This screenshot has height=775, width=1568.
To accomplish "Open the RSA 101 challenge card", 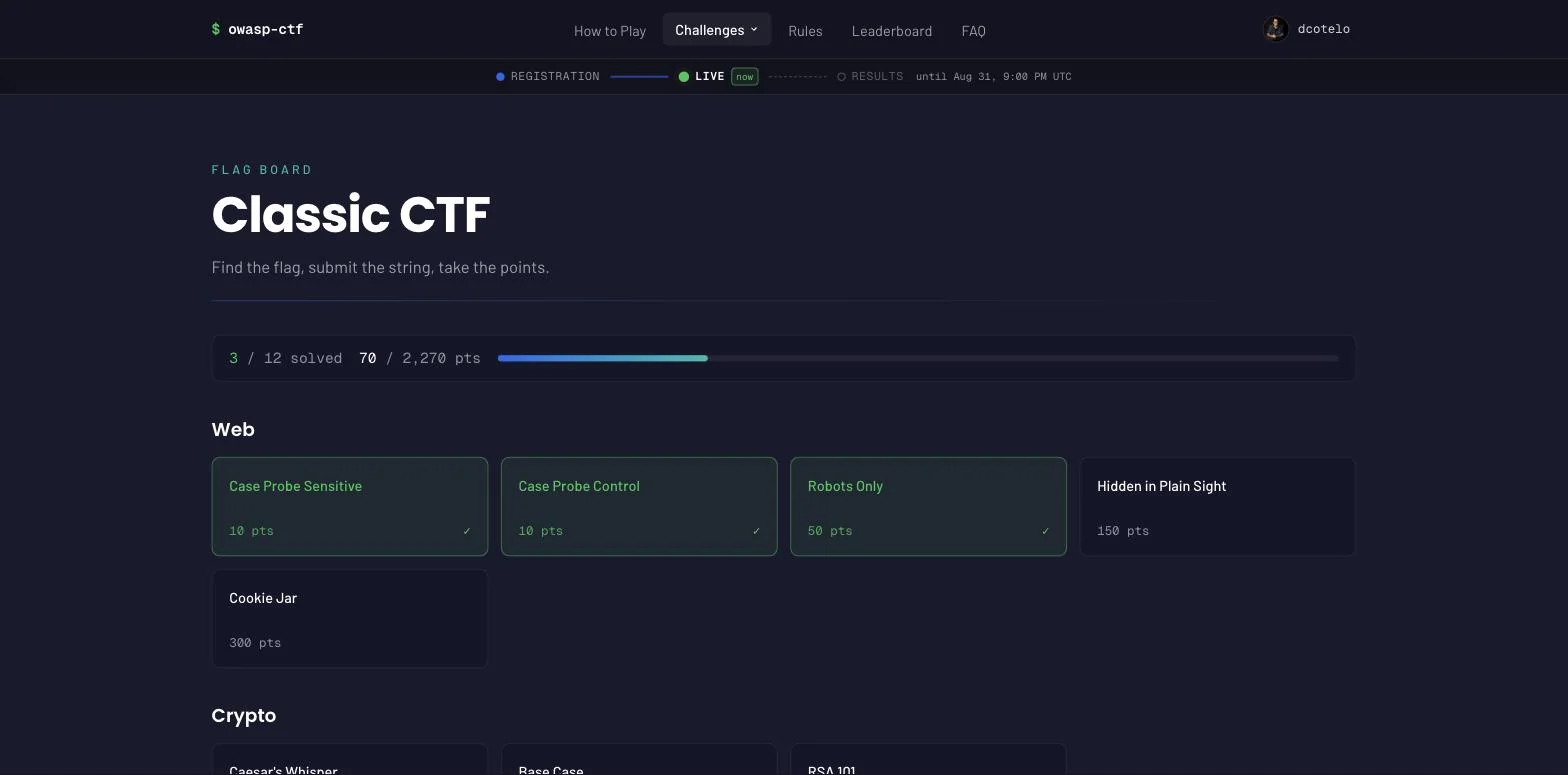I will point(928,759).
